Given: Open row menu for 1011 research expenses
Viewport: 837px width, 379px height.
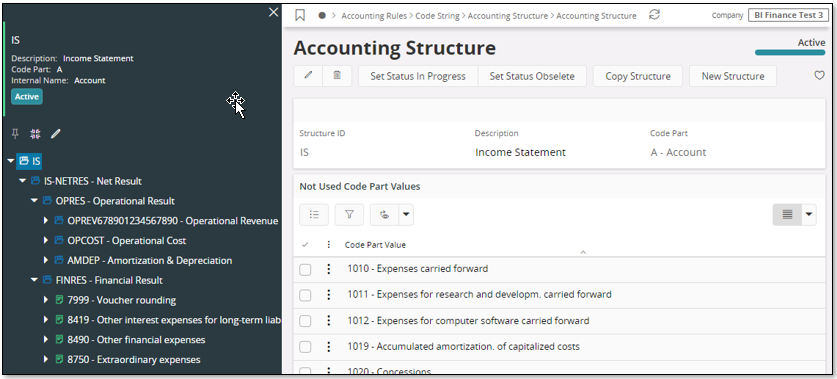Looking at the screenshot, I should [x=329, y=295].
